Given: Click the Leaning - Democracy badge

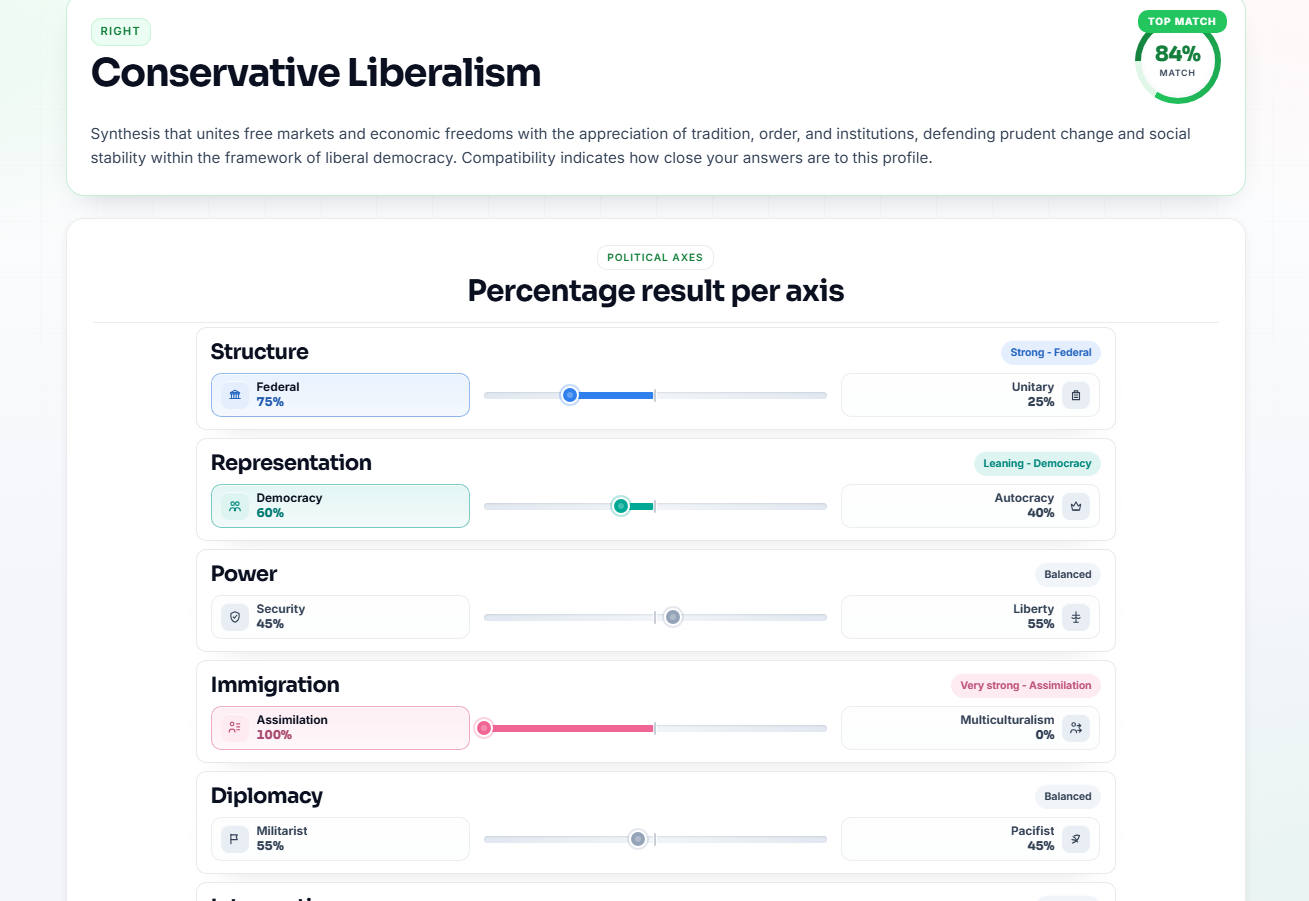Looking at the screenshot, I should coord(1037,463).
